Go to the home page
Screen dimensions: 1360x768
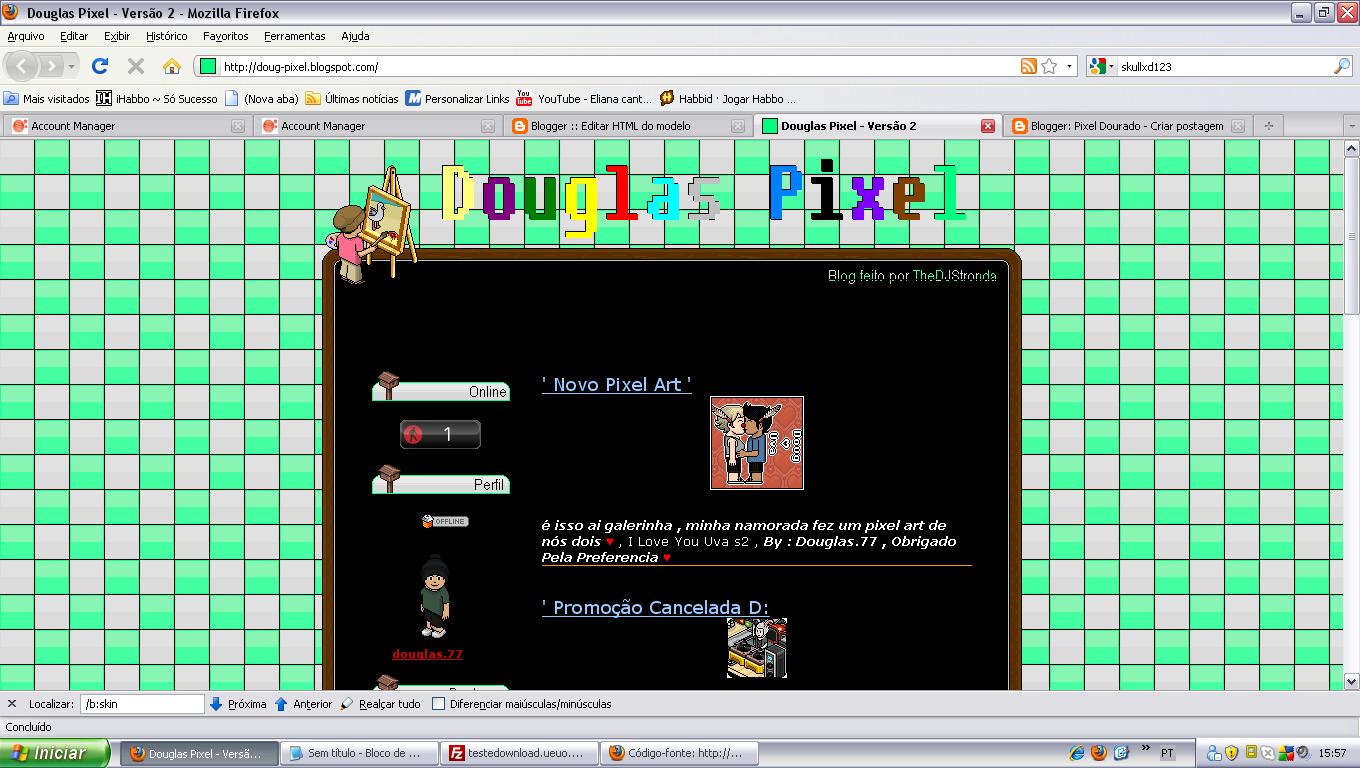pyautogui.click(x=172, y=66)
